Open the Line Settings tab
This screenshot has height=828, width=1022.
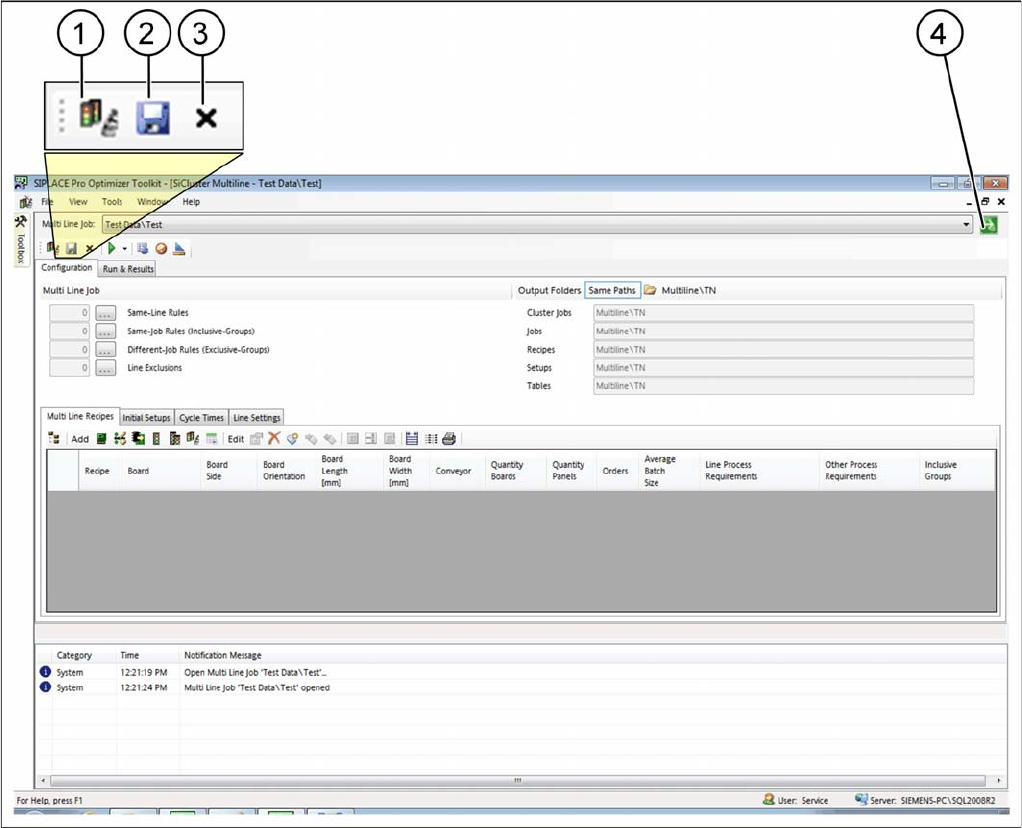pos(257,417)
